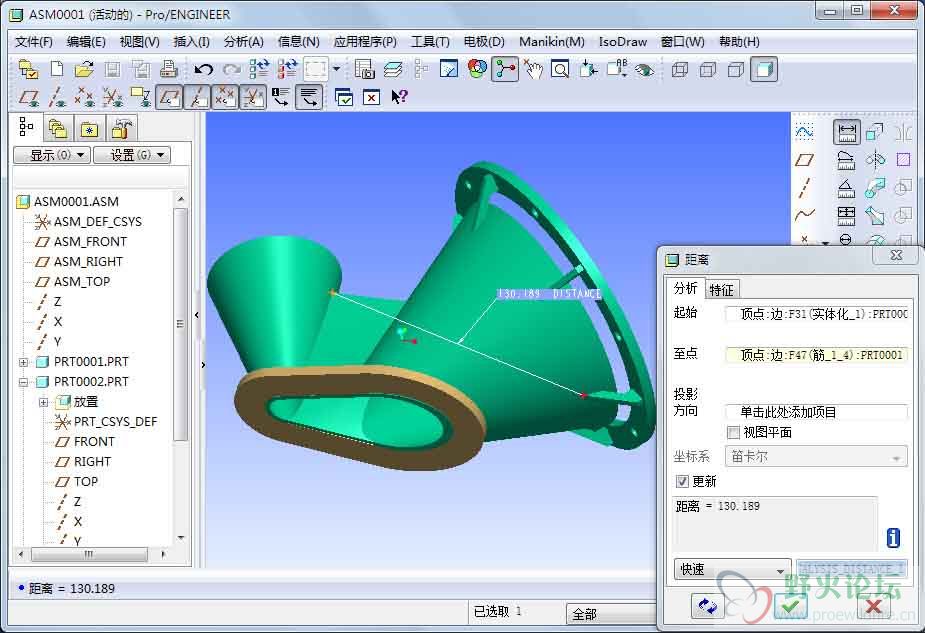Open the 分析(A) menu

tap(244, 42)
